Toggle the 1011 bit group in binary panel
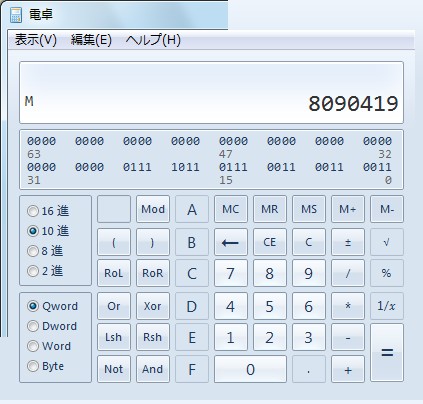This screenshot has height=404, width=423. [185, 167]
